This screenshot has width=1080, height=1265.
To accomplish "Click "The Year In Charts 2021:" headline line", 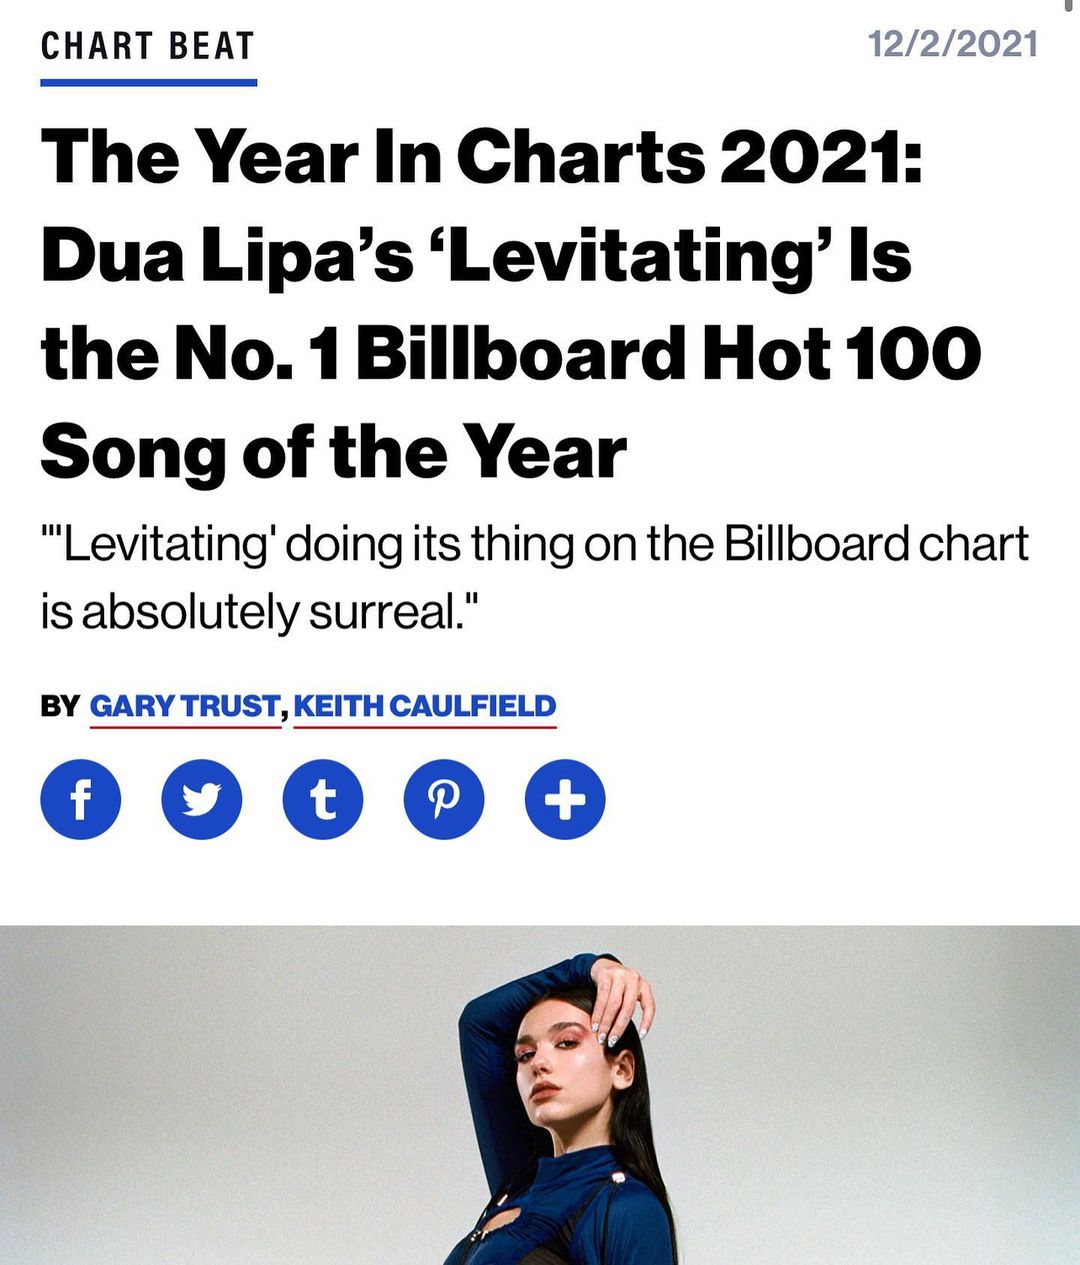I will pyautogui.click(x=481, y=156).
